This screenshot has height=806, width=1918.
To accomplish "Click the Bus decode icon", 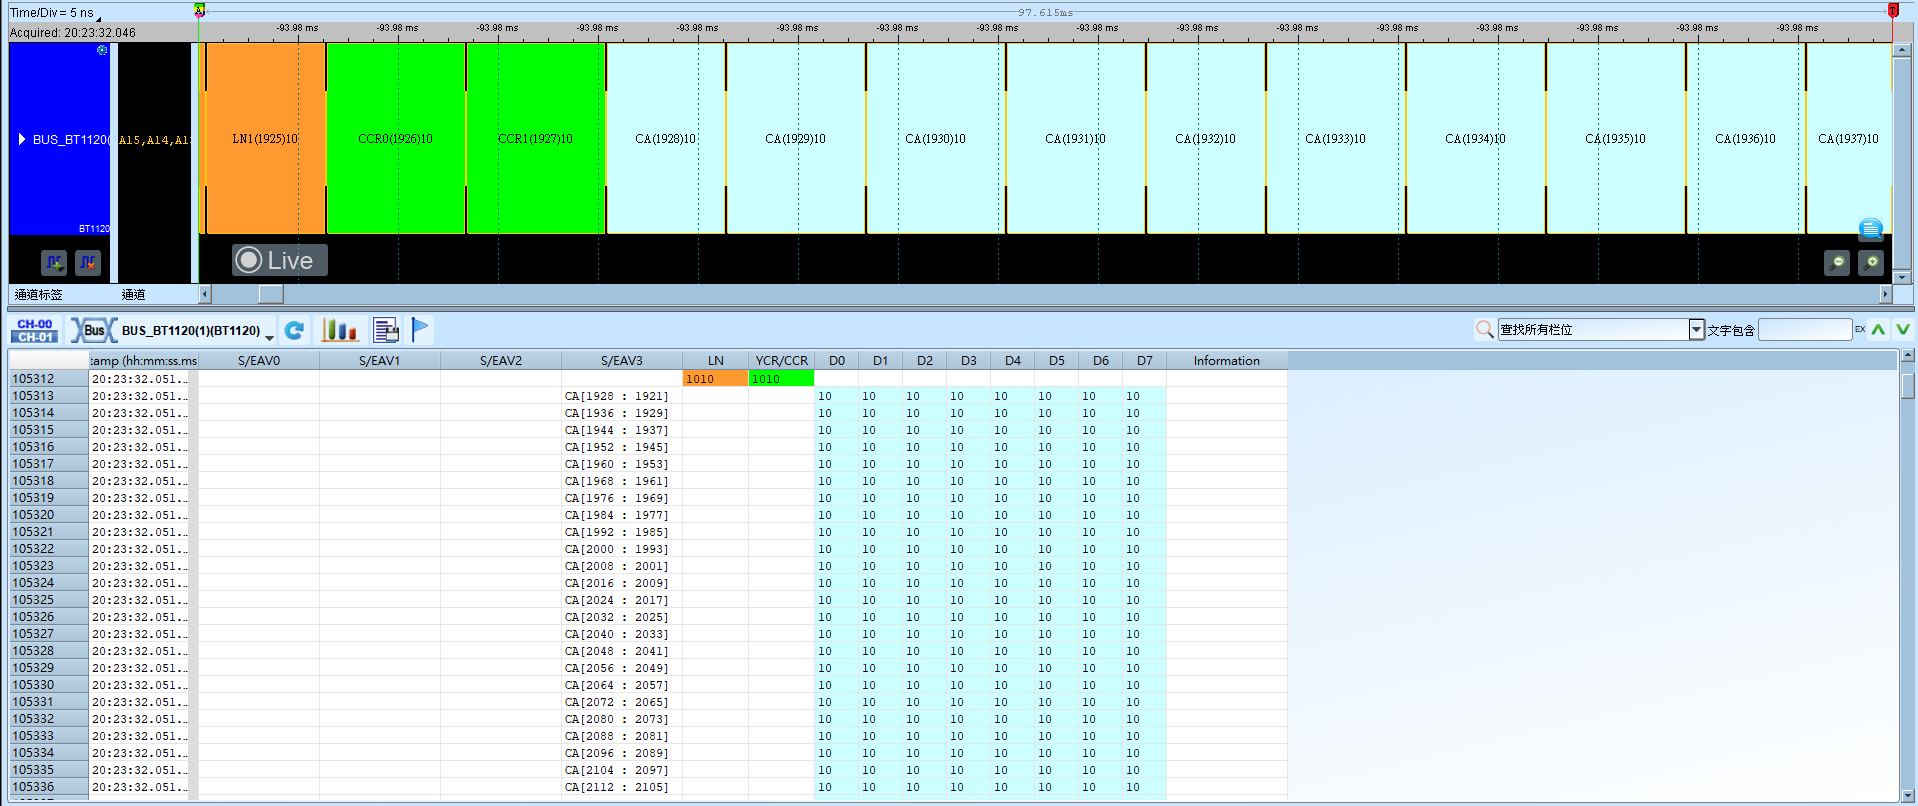I will pyautogui.click(x=92, y=330).
